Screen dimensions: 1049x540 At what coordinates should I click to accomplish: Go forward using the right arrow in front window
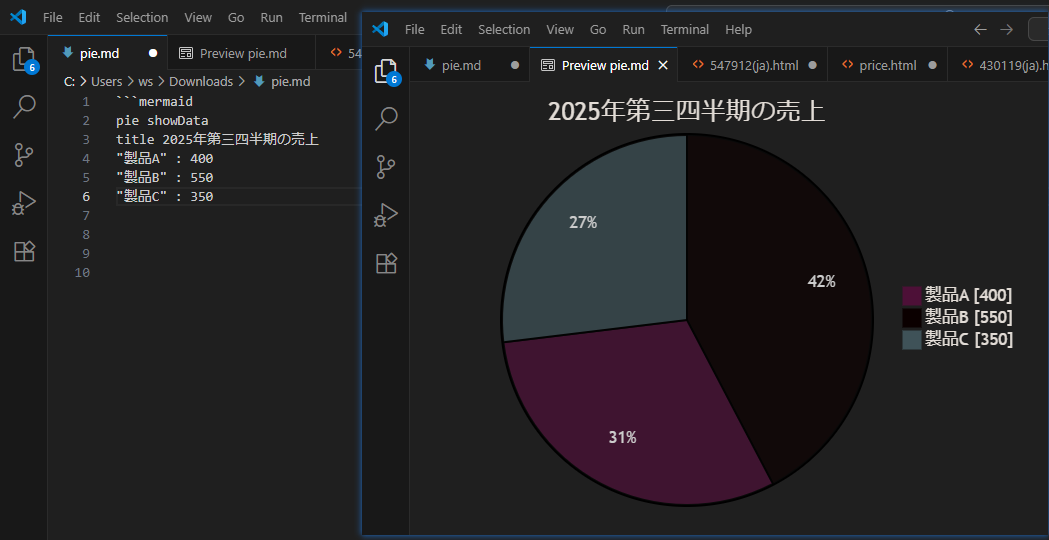[1006, 29]
